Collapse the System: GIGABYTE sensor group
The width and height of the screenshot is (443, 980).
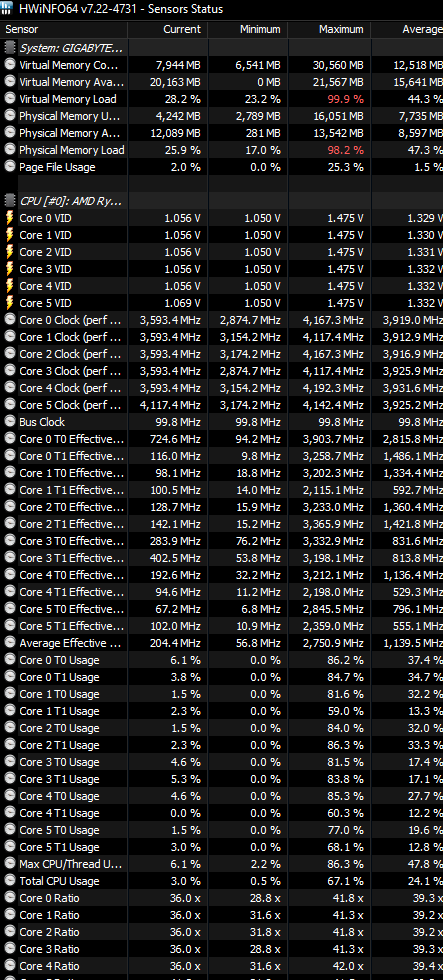click(71, 48)
